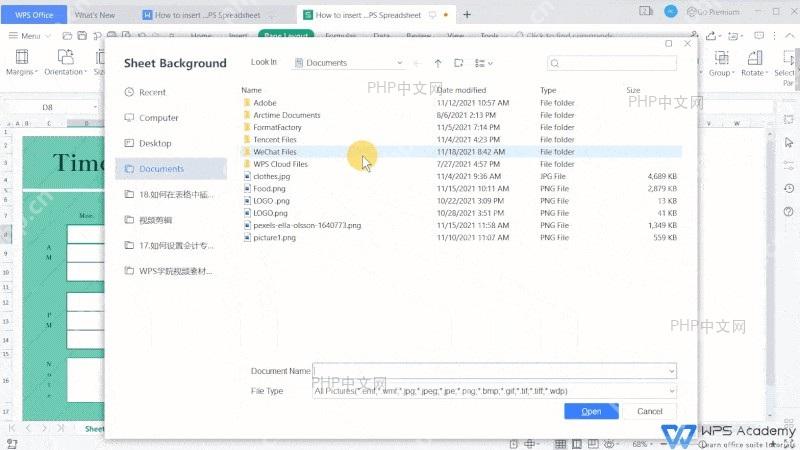Collapse the ribbon with the chevron
Screen dimensions: 800x450
789,36
